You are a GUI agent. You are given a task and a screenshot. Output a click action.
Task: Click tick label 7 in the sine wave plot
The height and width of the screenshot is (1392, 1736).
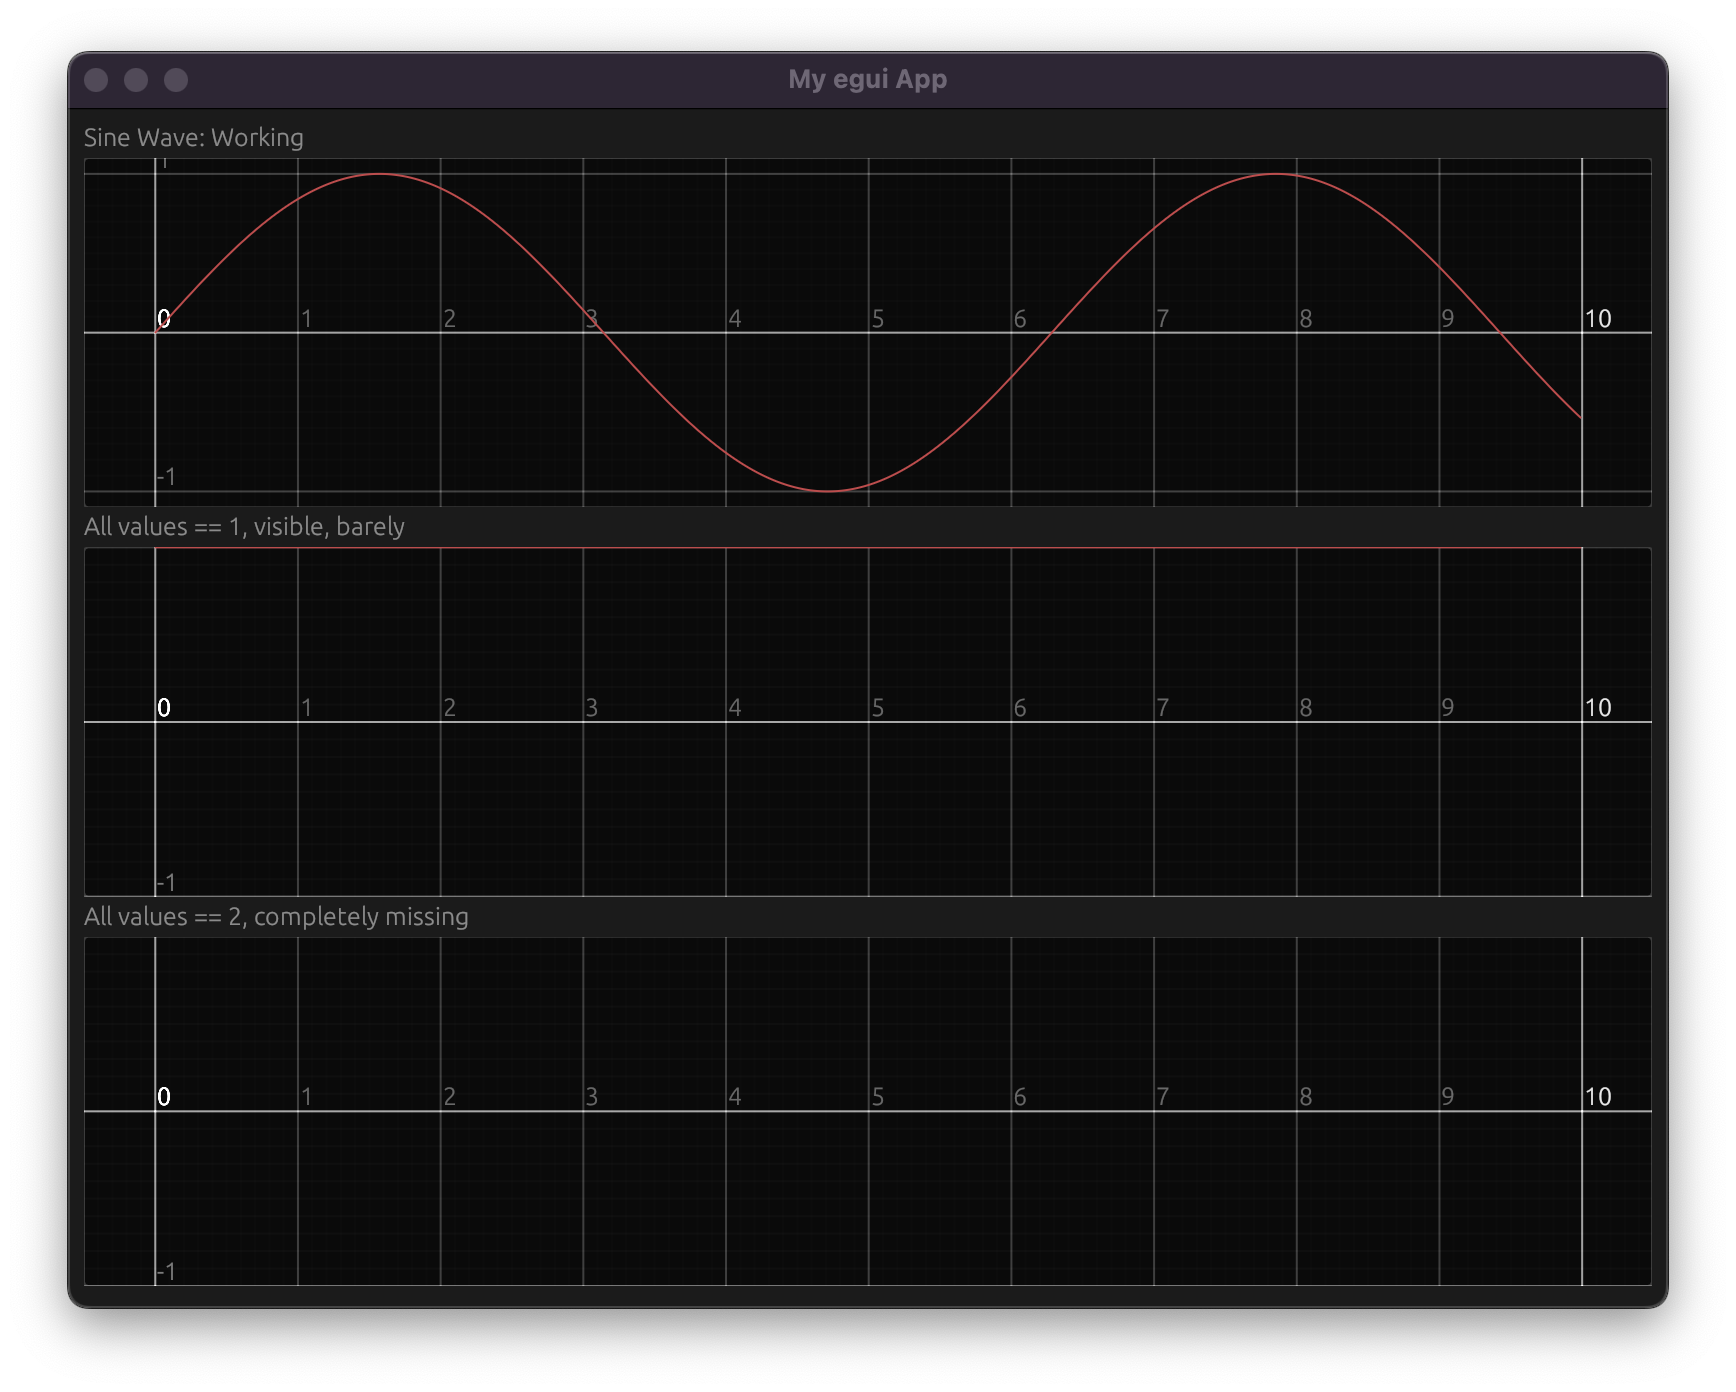point(1163,319)
